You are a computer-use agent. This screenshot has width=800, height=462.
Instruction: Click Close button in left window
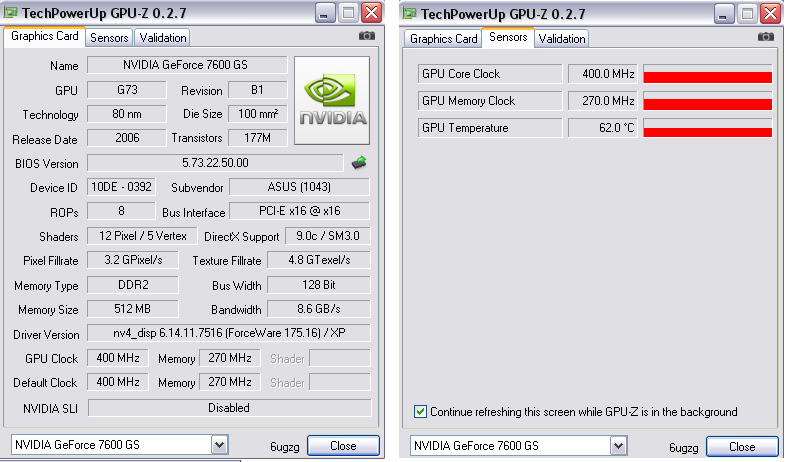pos(343,446)
